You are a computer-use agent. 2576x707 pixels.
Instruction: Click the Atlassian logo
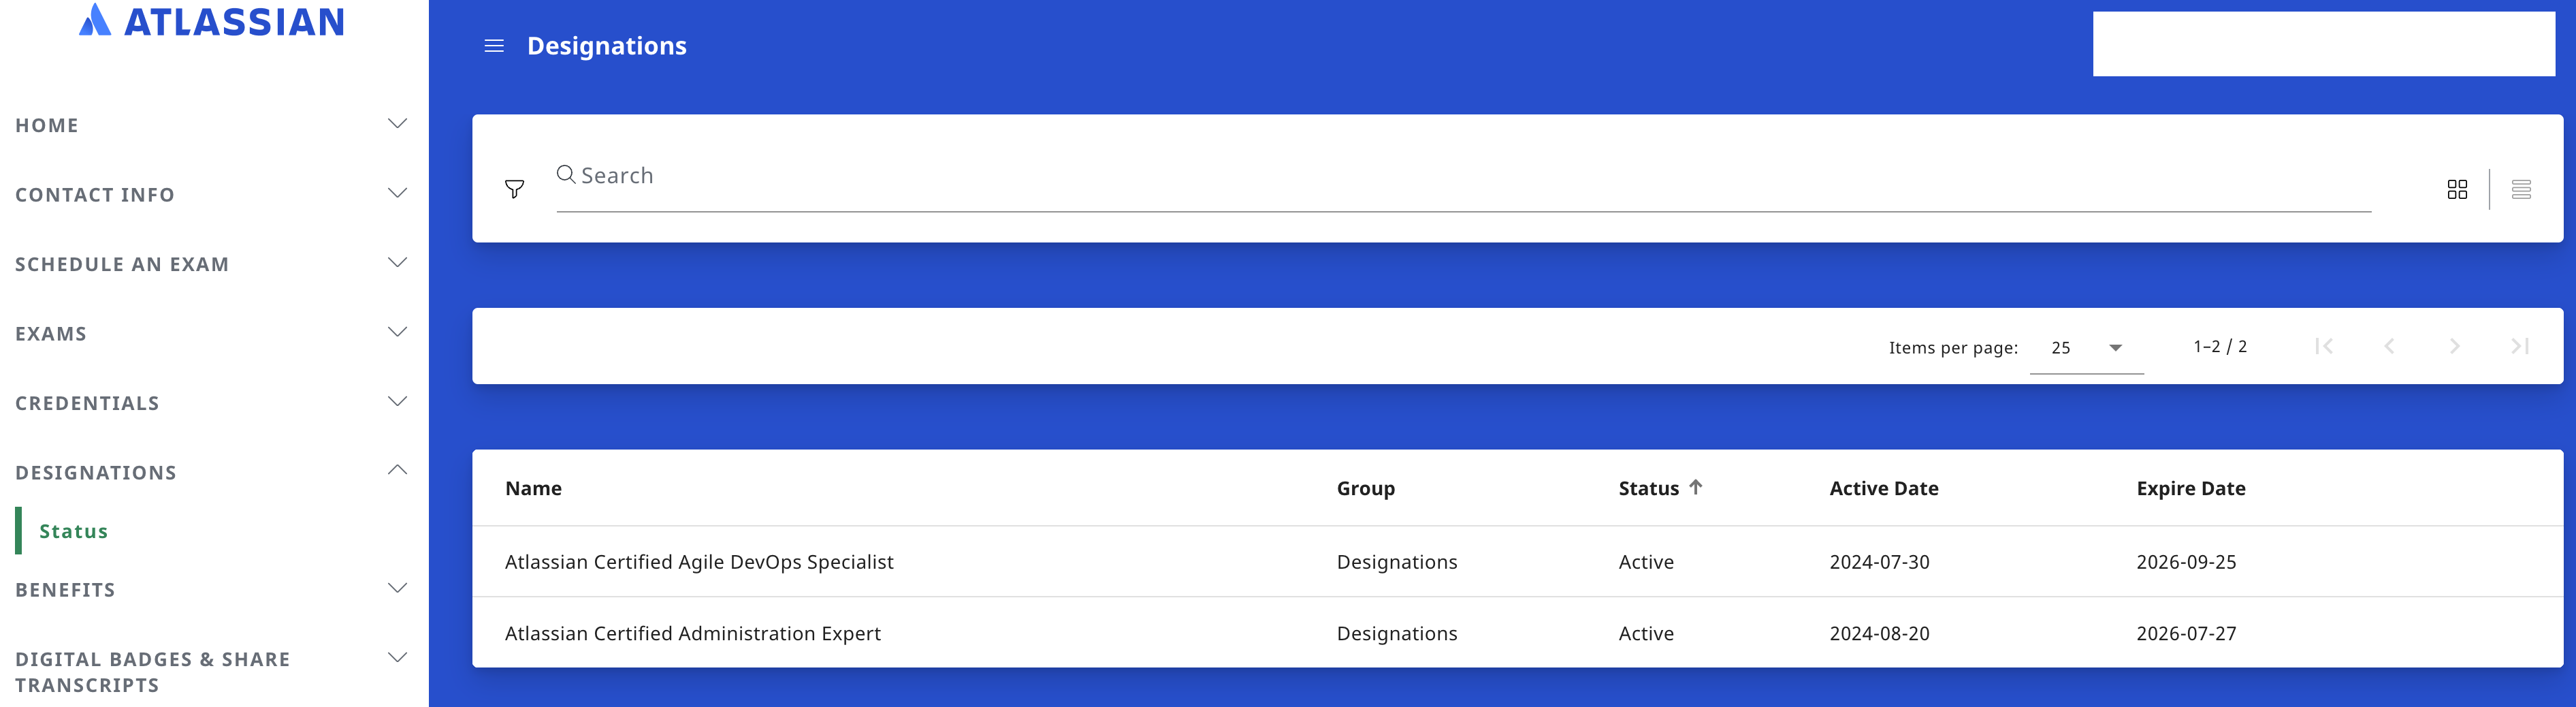pyautogui.click(x=211, y=20)
